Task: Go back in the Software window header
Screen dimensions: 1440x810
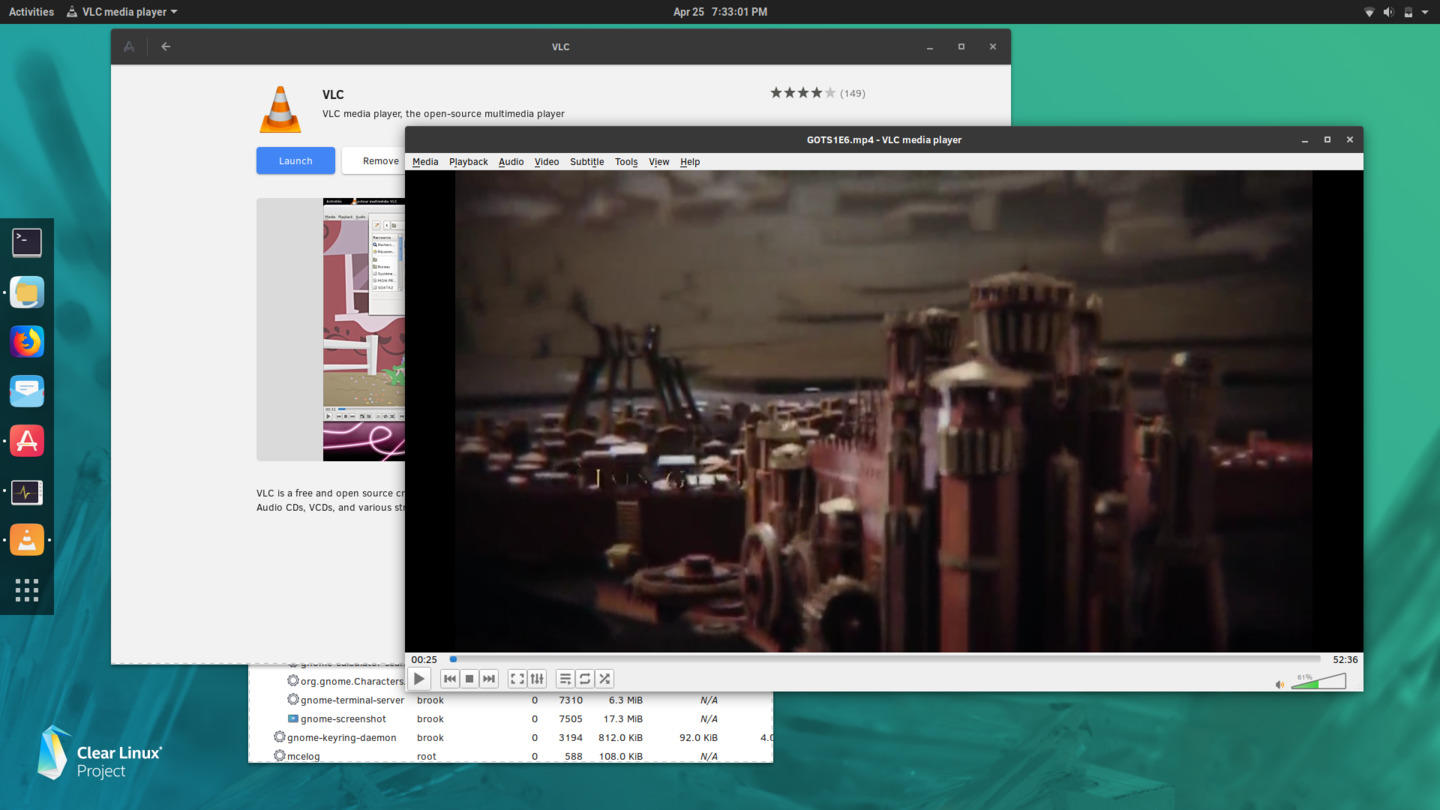Action: click(166, 46)
